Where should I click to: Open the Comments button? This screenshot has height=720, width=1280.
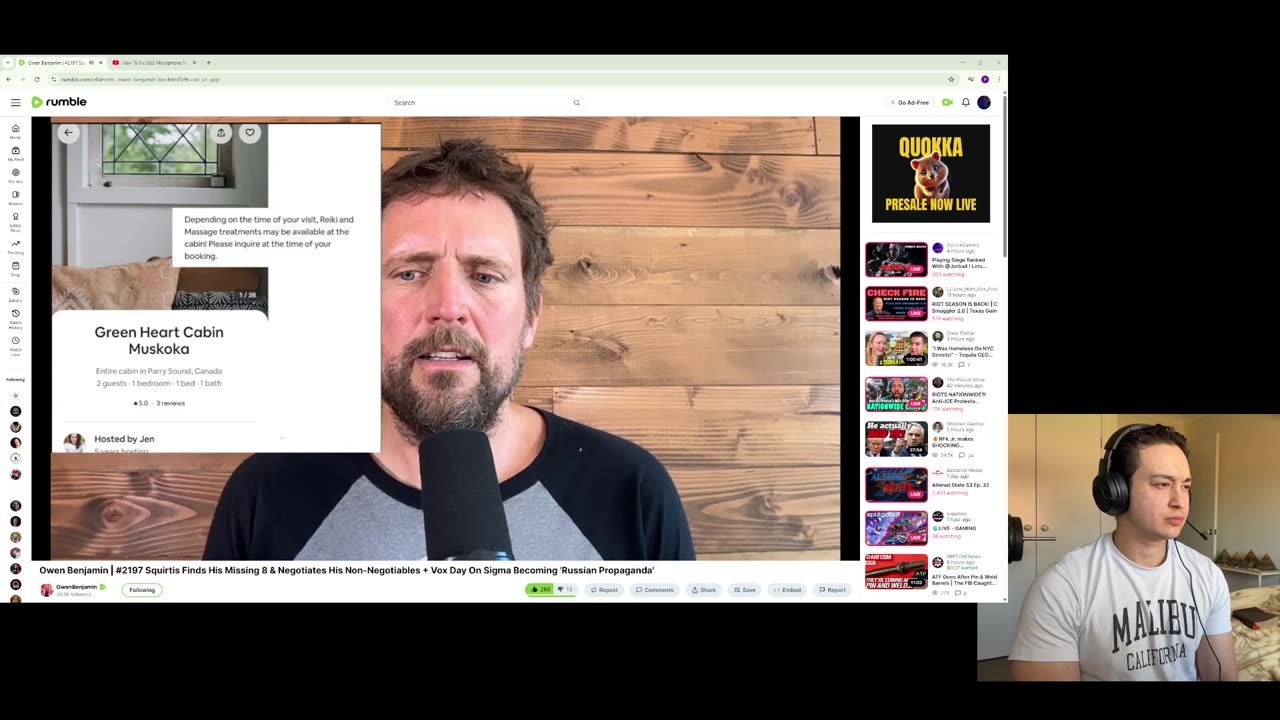click(655, 590)
